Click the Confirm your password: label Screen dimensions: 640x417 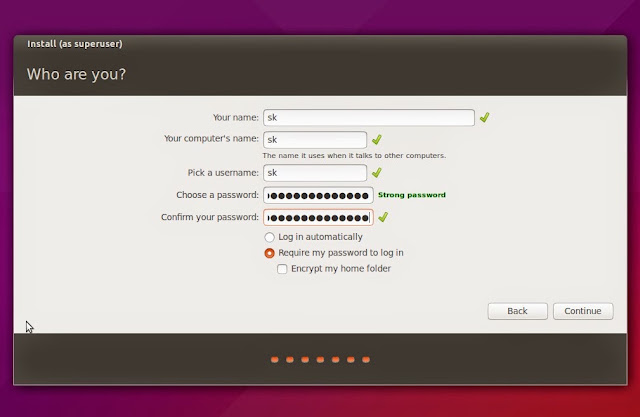(210, 217)
